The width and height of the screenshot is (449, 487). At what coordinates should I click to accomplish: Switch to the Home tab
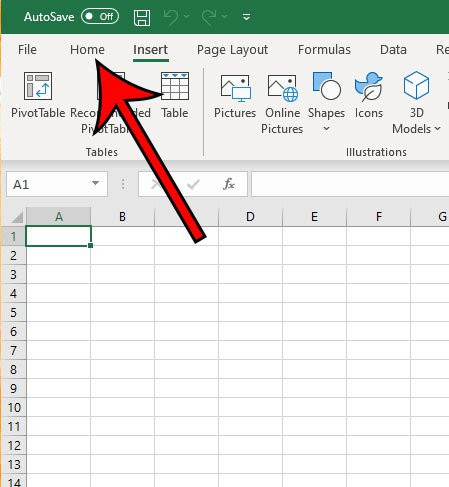tap(87, 50)
